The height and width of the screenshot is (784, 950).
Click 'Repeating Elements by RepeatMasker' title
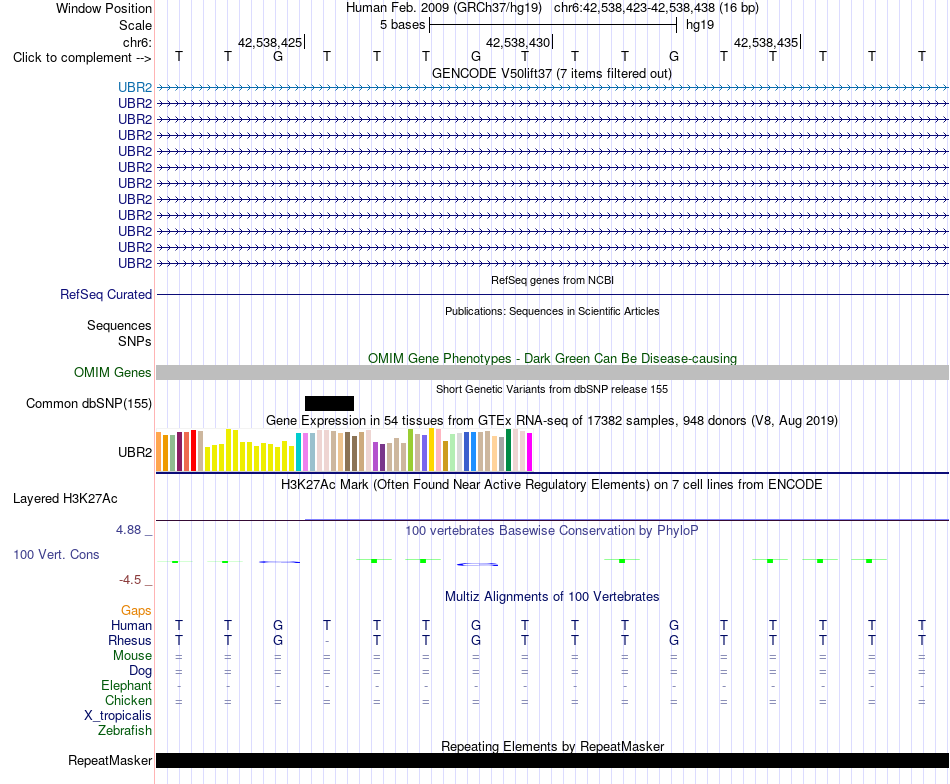pos(552,746)
